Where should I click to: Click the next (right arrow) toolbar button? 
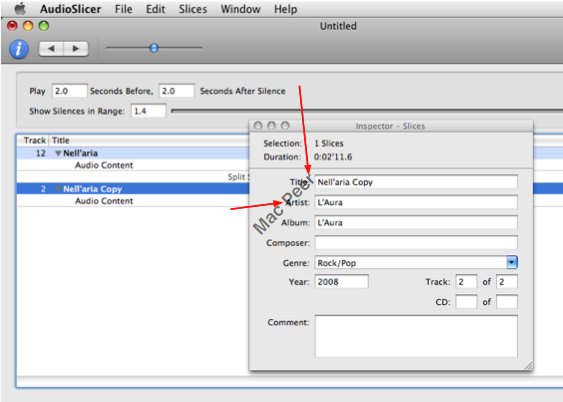76,48
